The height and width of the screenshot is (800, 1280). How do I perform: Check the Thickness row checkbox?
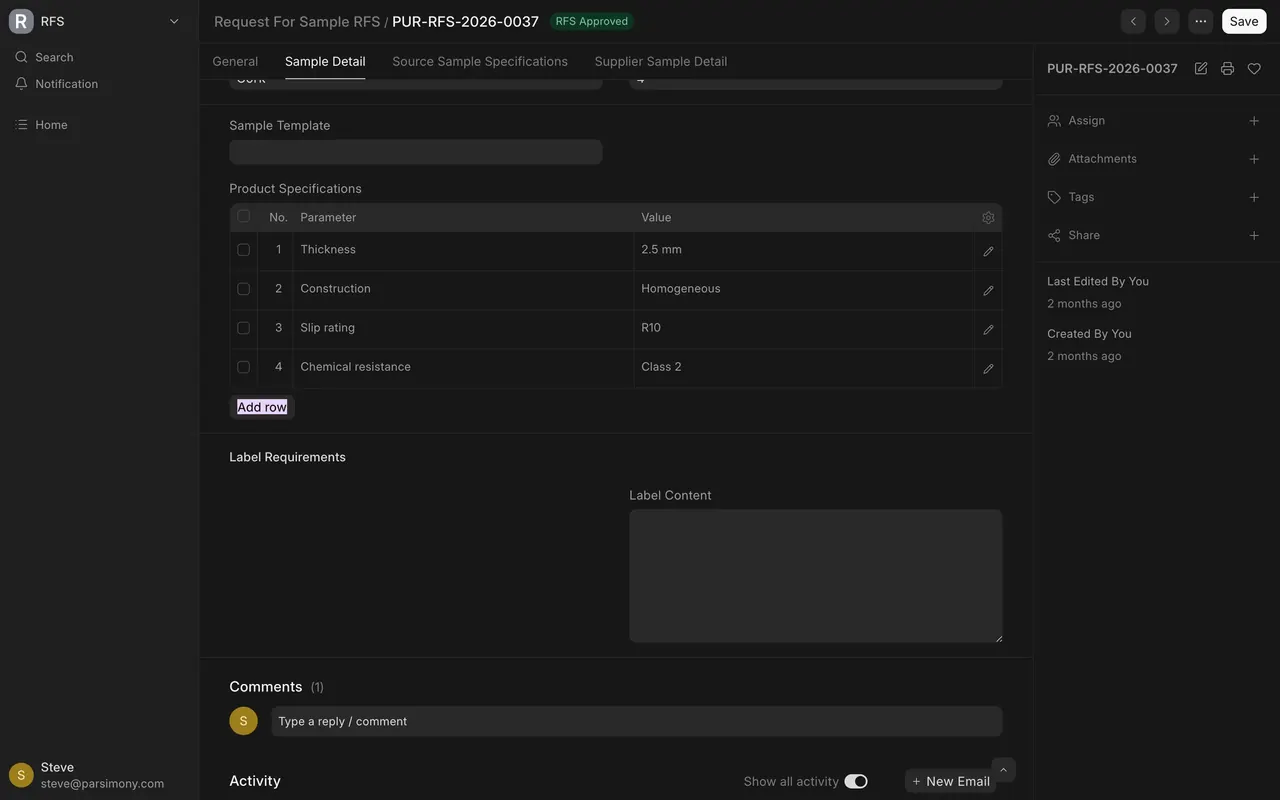pos(244,250)
